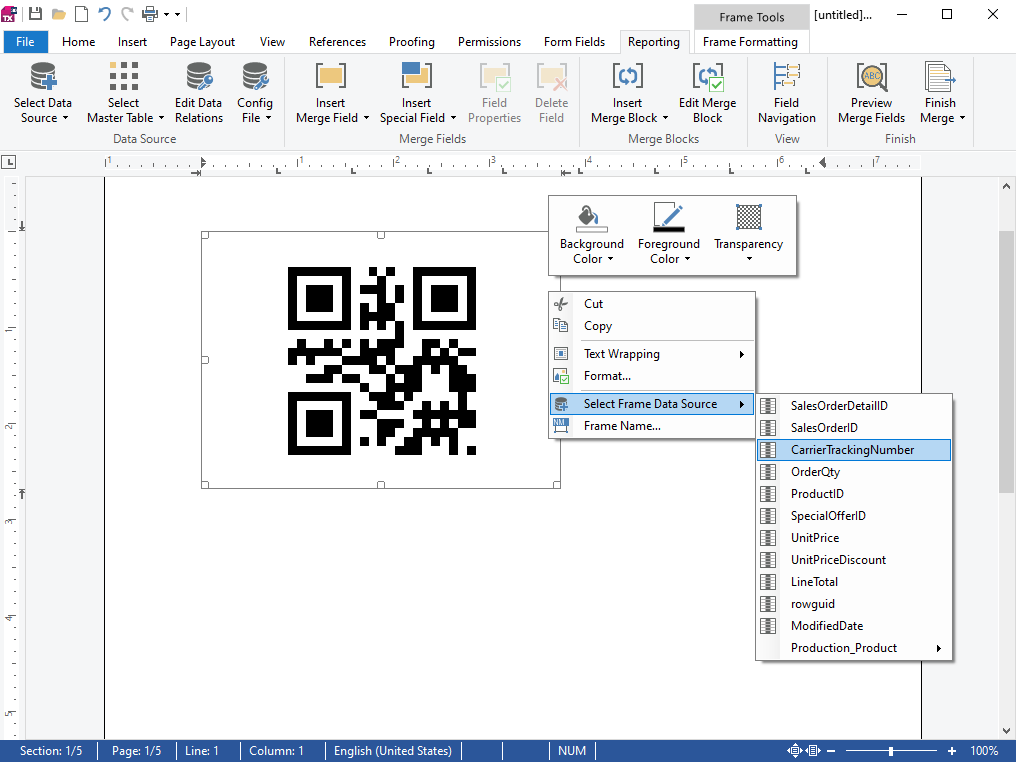Activate Preview Merge Fields
The width and height of the screenshot is (1016, 762).
870,90
